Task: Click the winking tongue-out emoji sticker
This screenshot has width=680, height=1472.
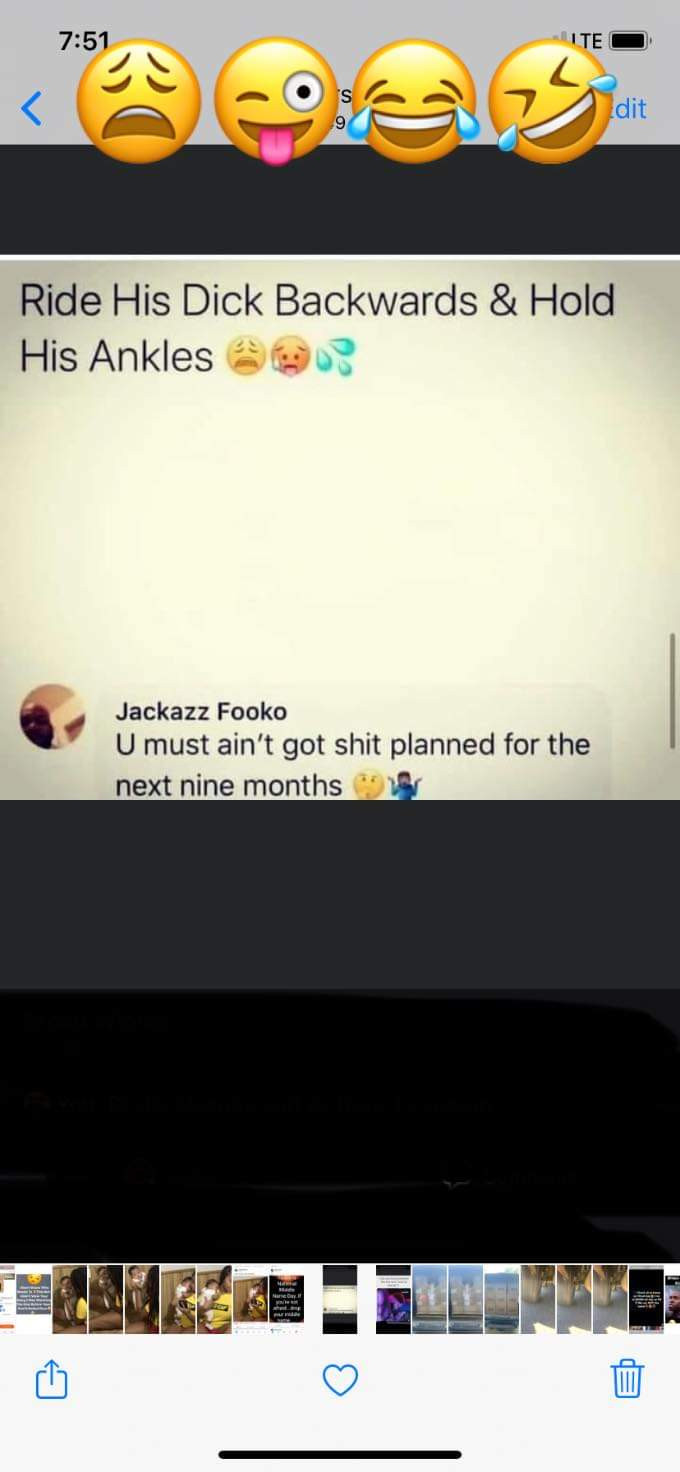Action: point(276,100)
